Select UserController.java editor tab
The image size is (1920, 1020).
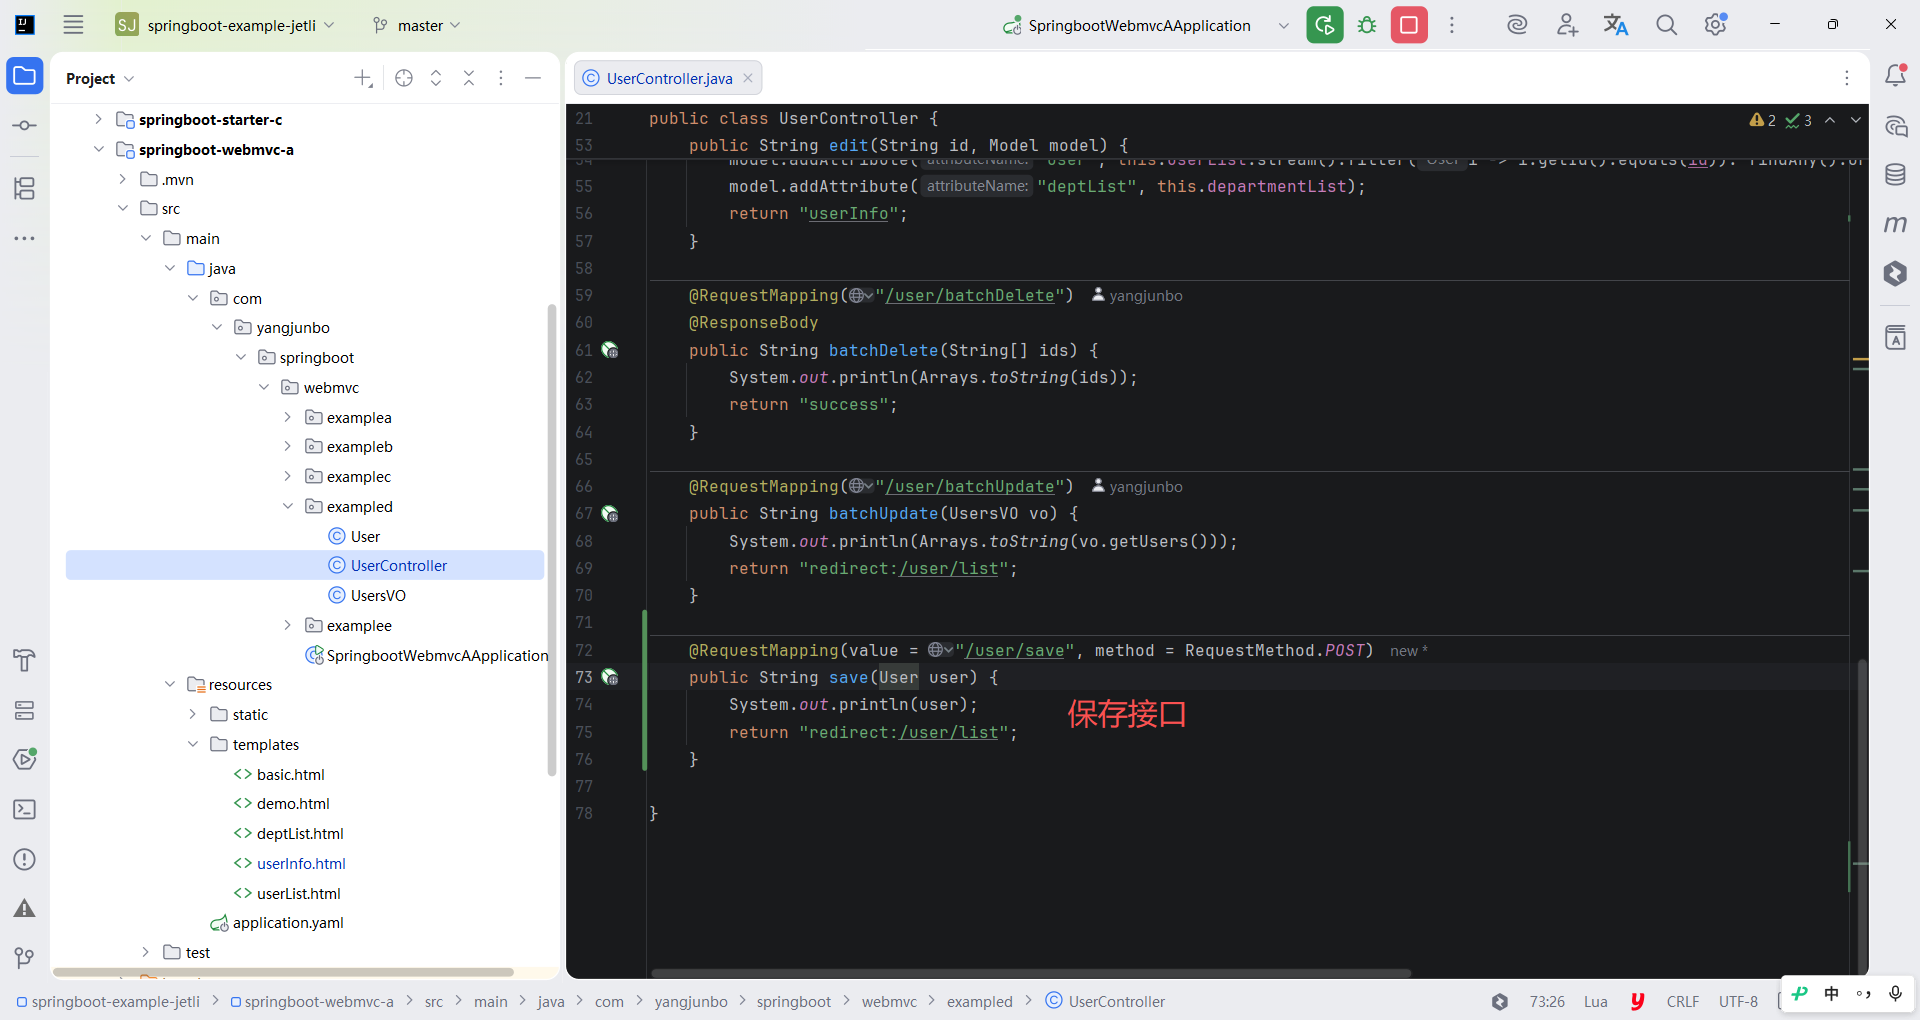668,78
